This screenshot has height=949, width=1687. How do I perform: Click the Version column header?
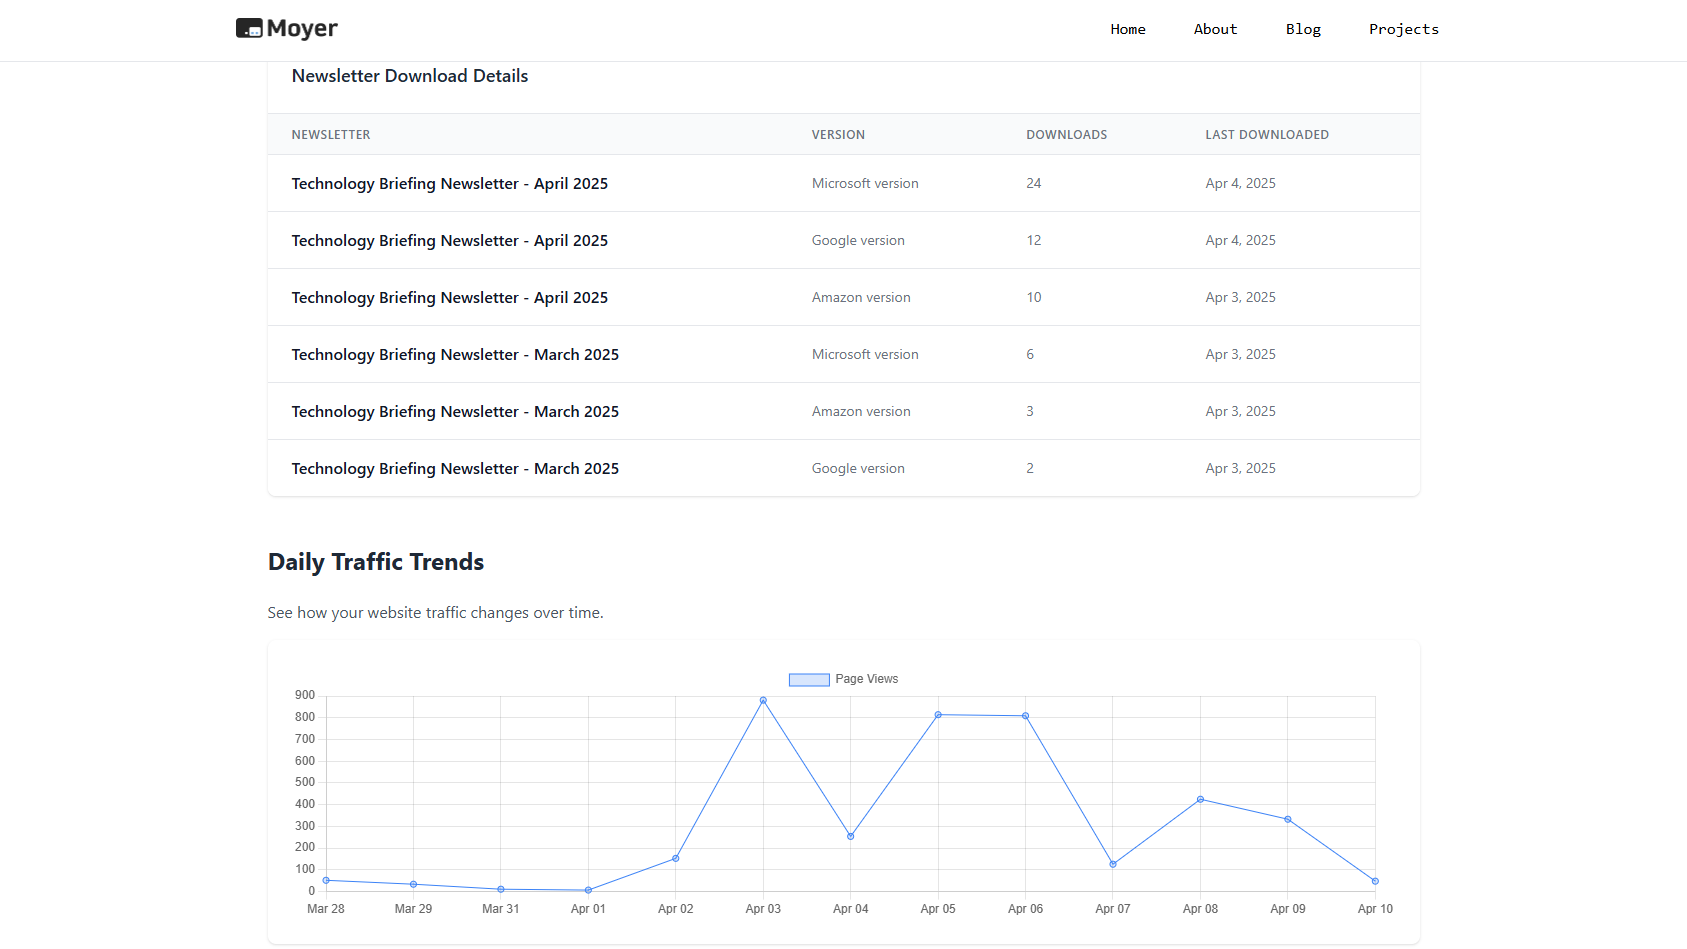coord(838,135)
